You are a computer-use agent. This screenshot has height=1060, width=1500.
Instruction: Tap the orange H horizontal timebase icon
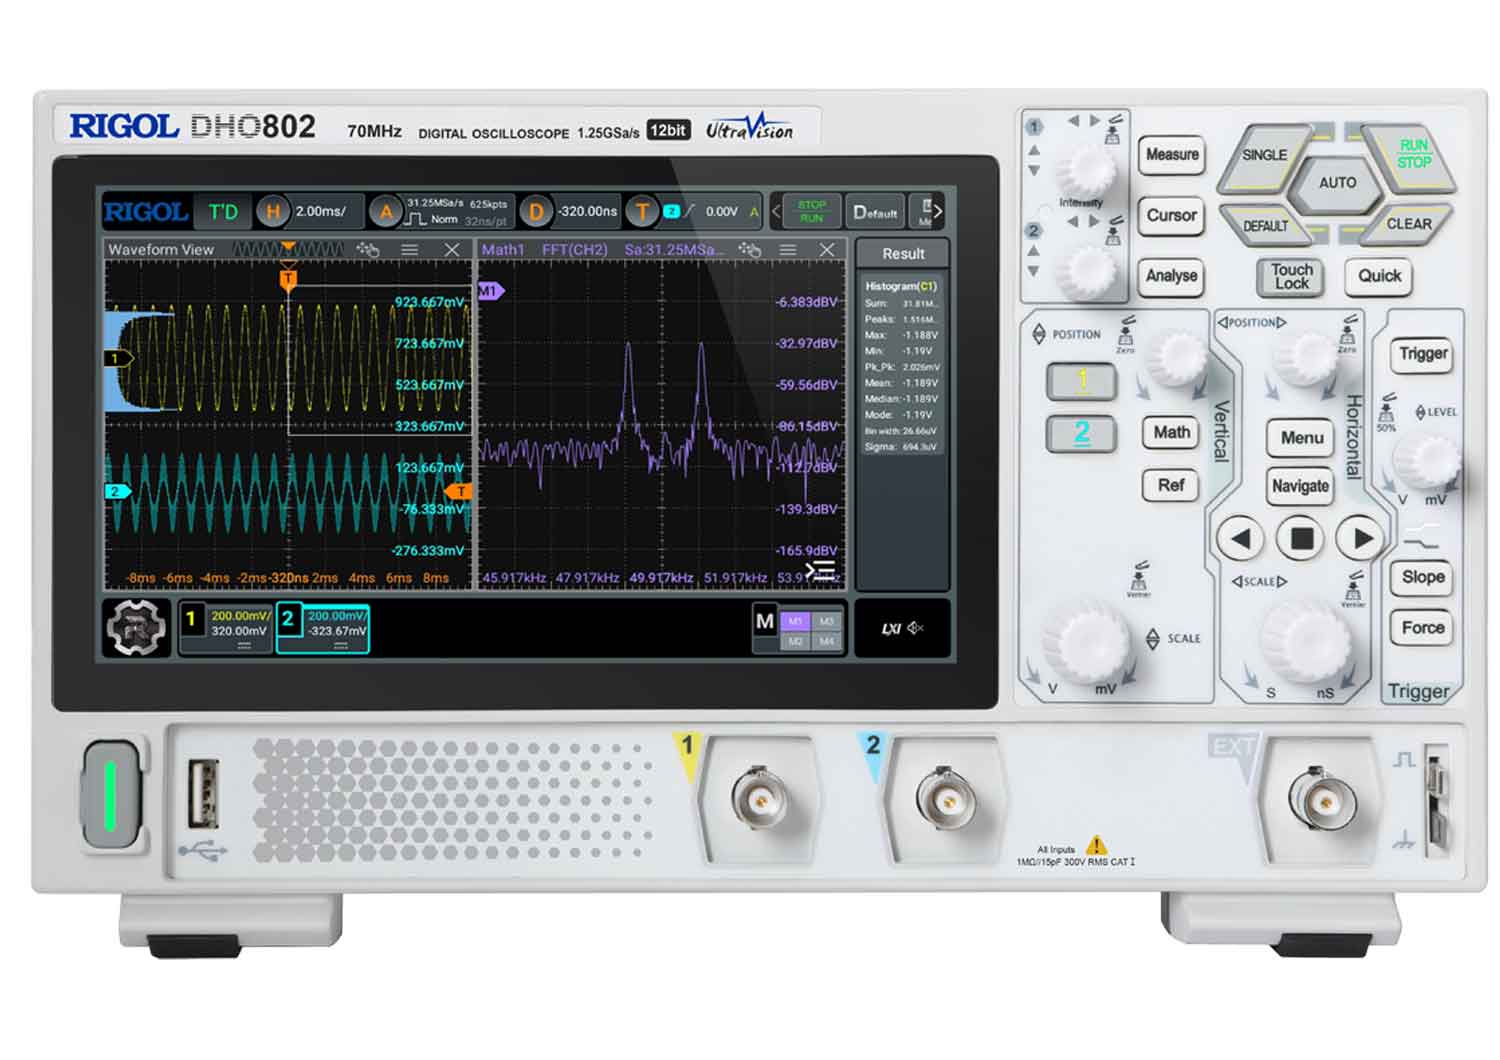coord(272,212)
